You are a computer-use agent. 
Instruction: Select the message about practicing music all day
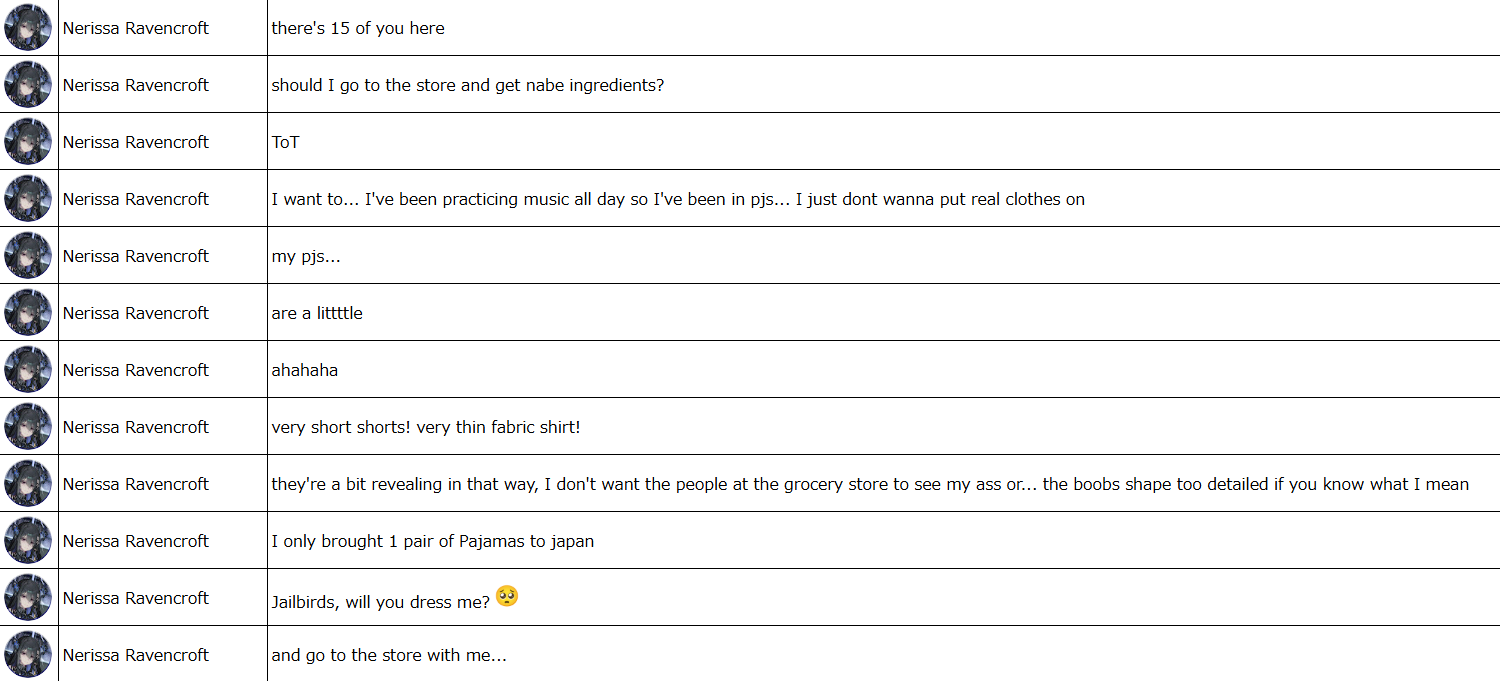point(678,199)
